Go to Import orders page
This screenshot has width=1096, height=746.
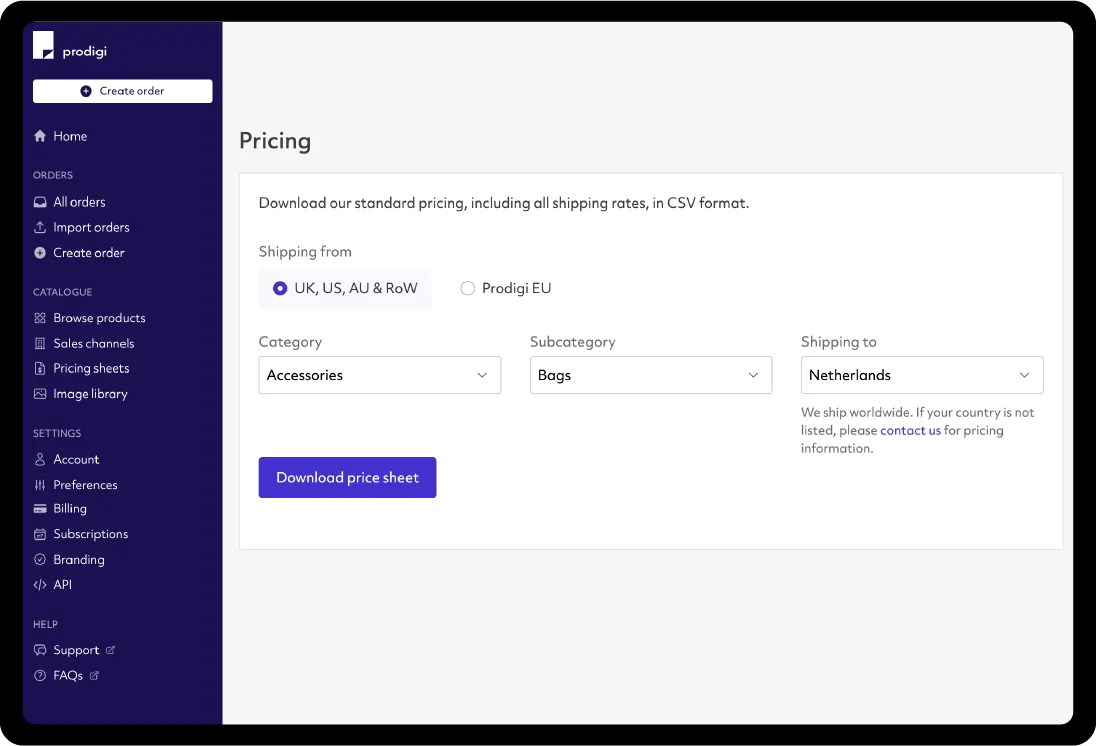click(x=82, y=227)
